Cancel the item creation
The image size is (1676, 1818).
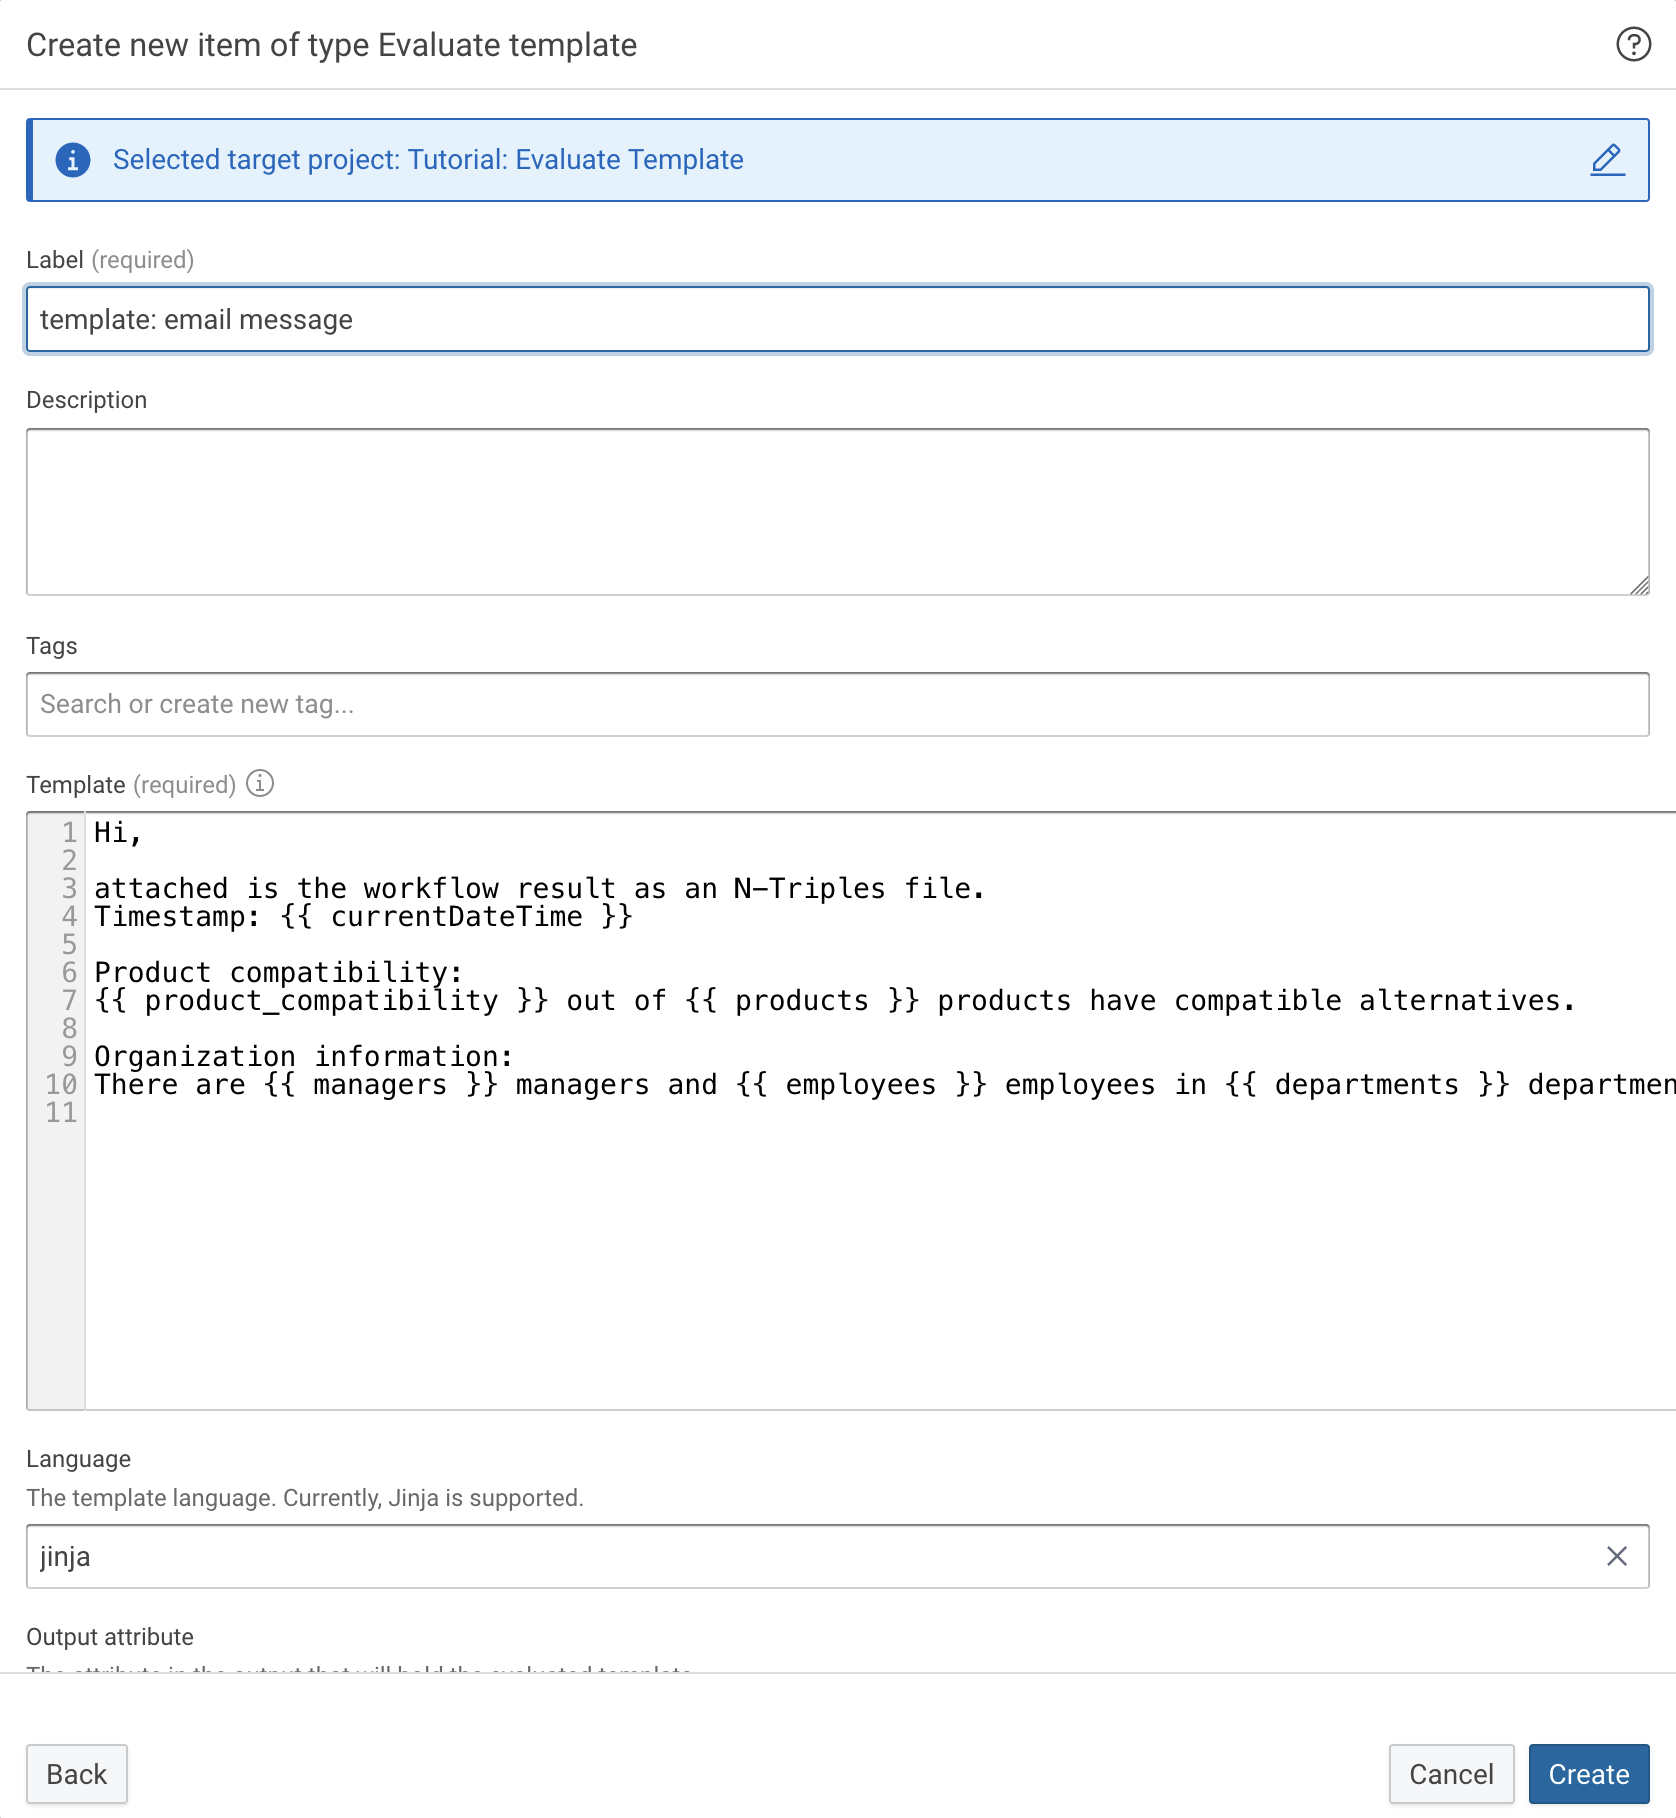tap(1451, 1774)
